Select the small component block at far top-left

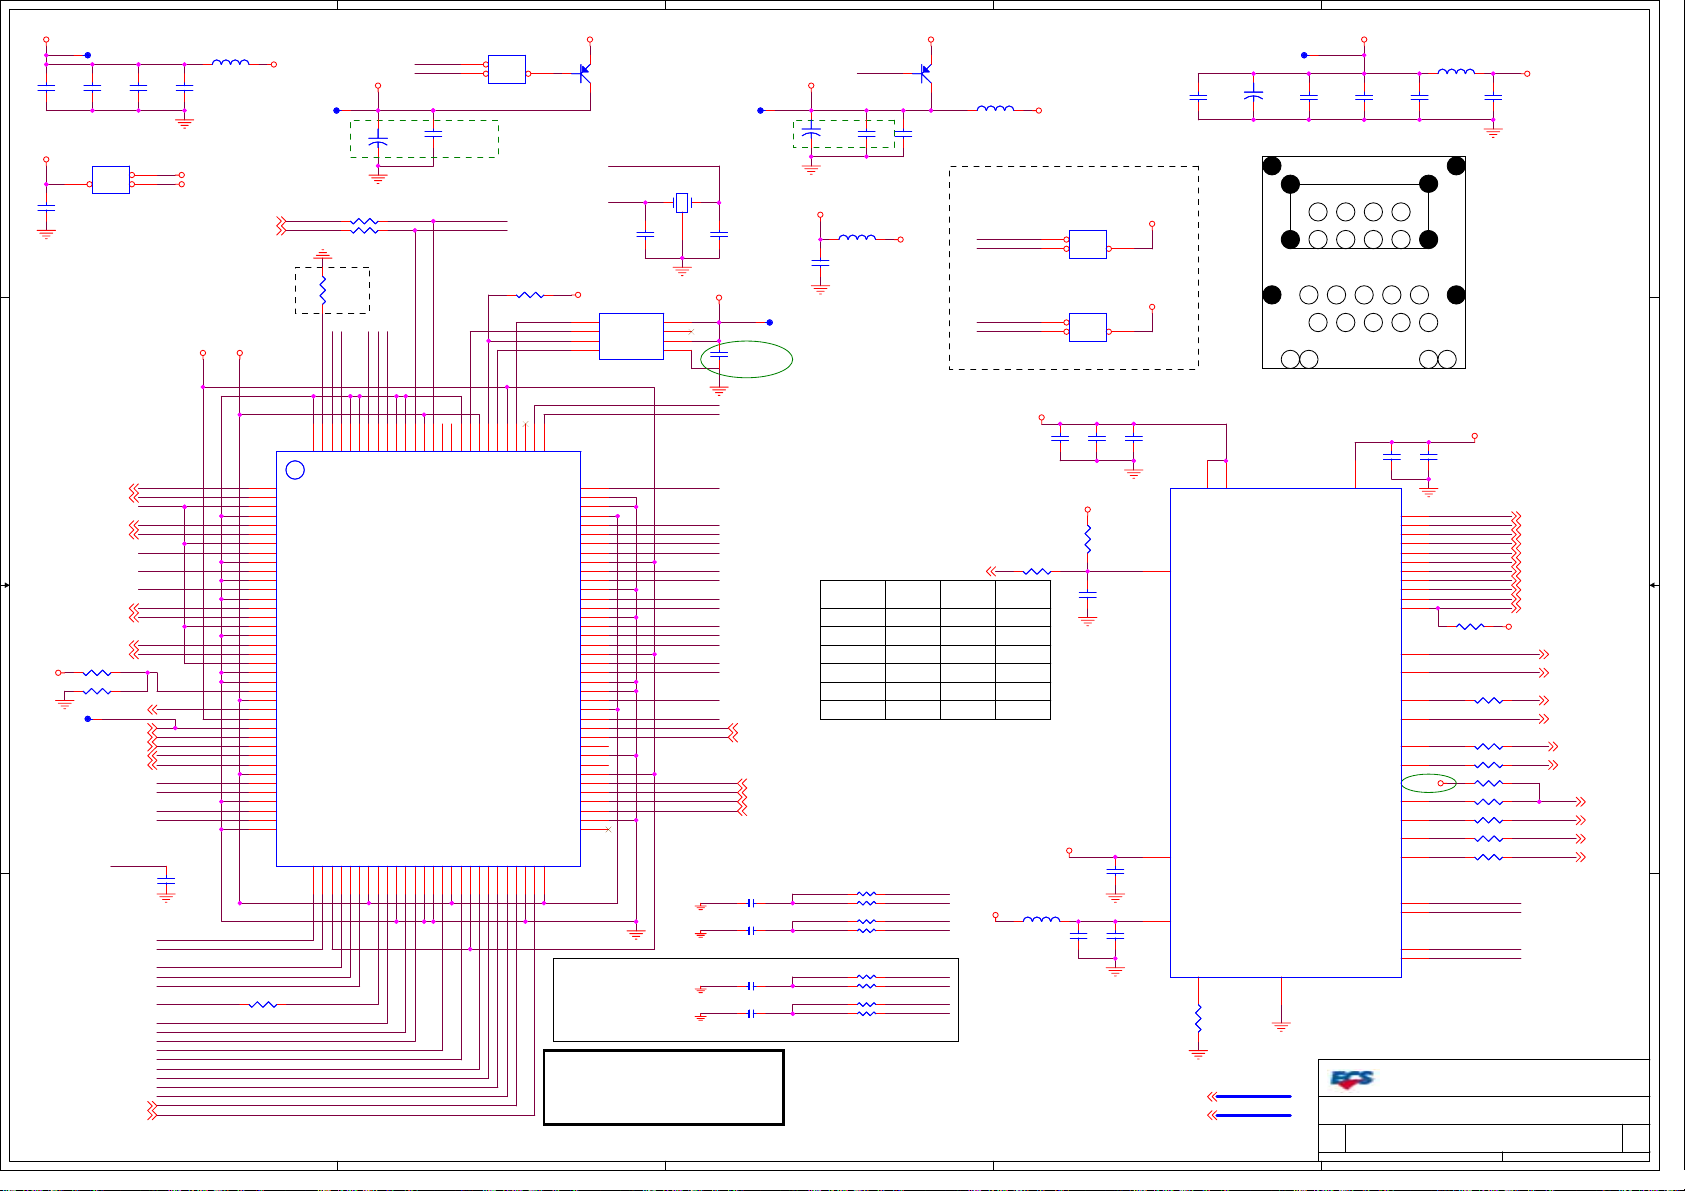click(x=110, y=180)
